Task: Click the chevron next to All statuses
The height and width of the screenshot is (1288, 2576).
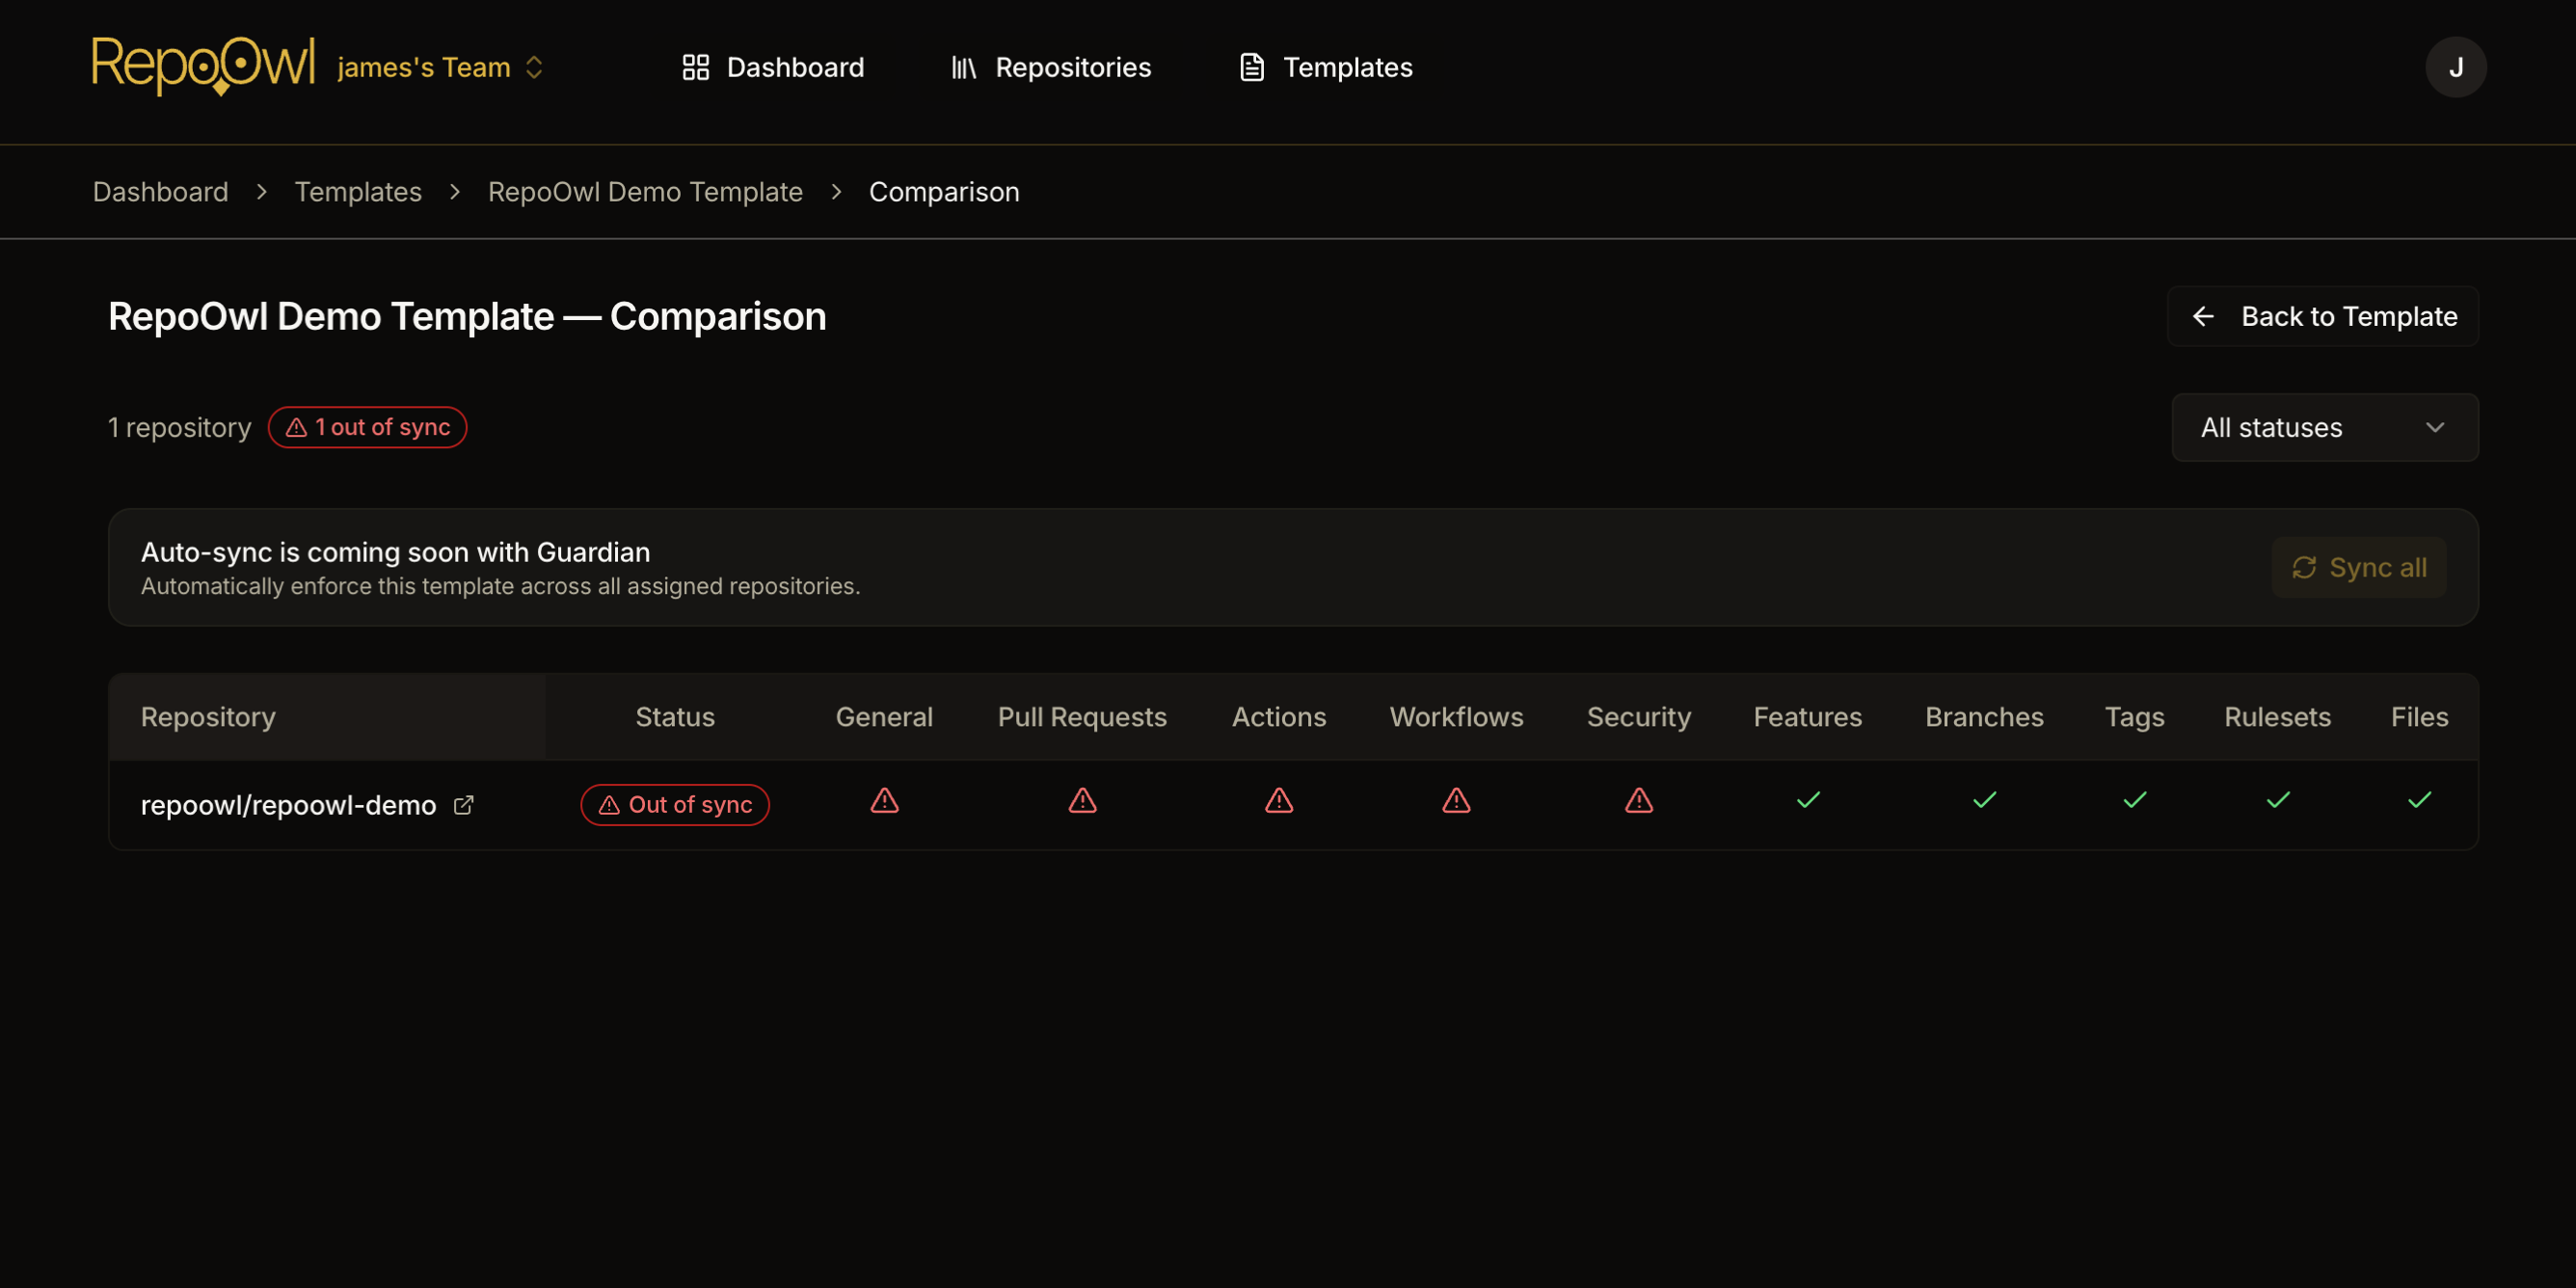Action: [x=2436, y=427]
